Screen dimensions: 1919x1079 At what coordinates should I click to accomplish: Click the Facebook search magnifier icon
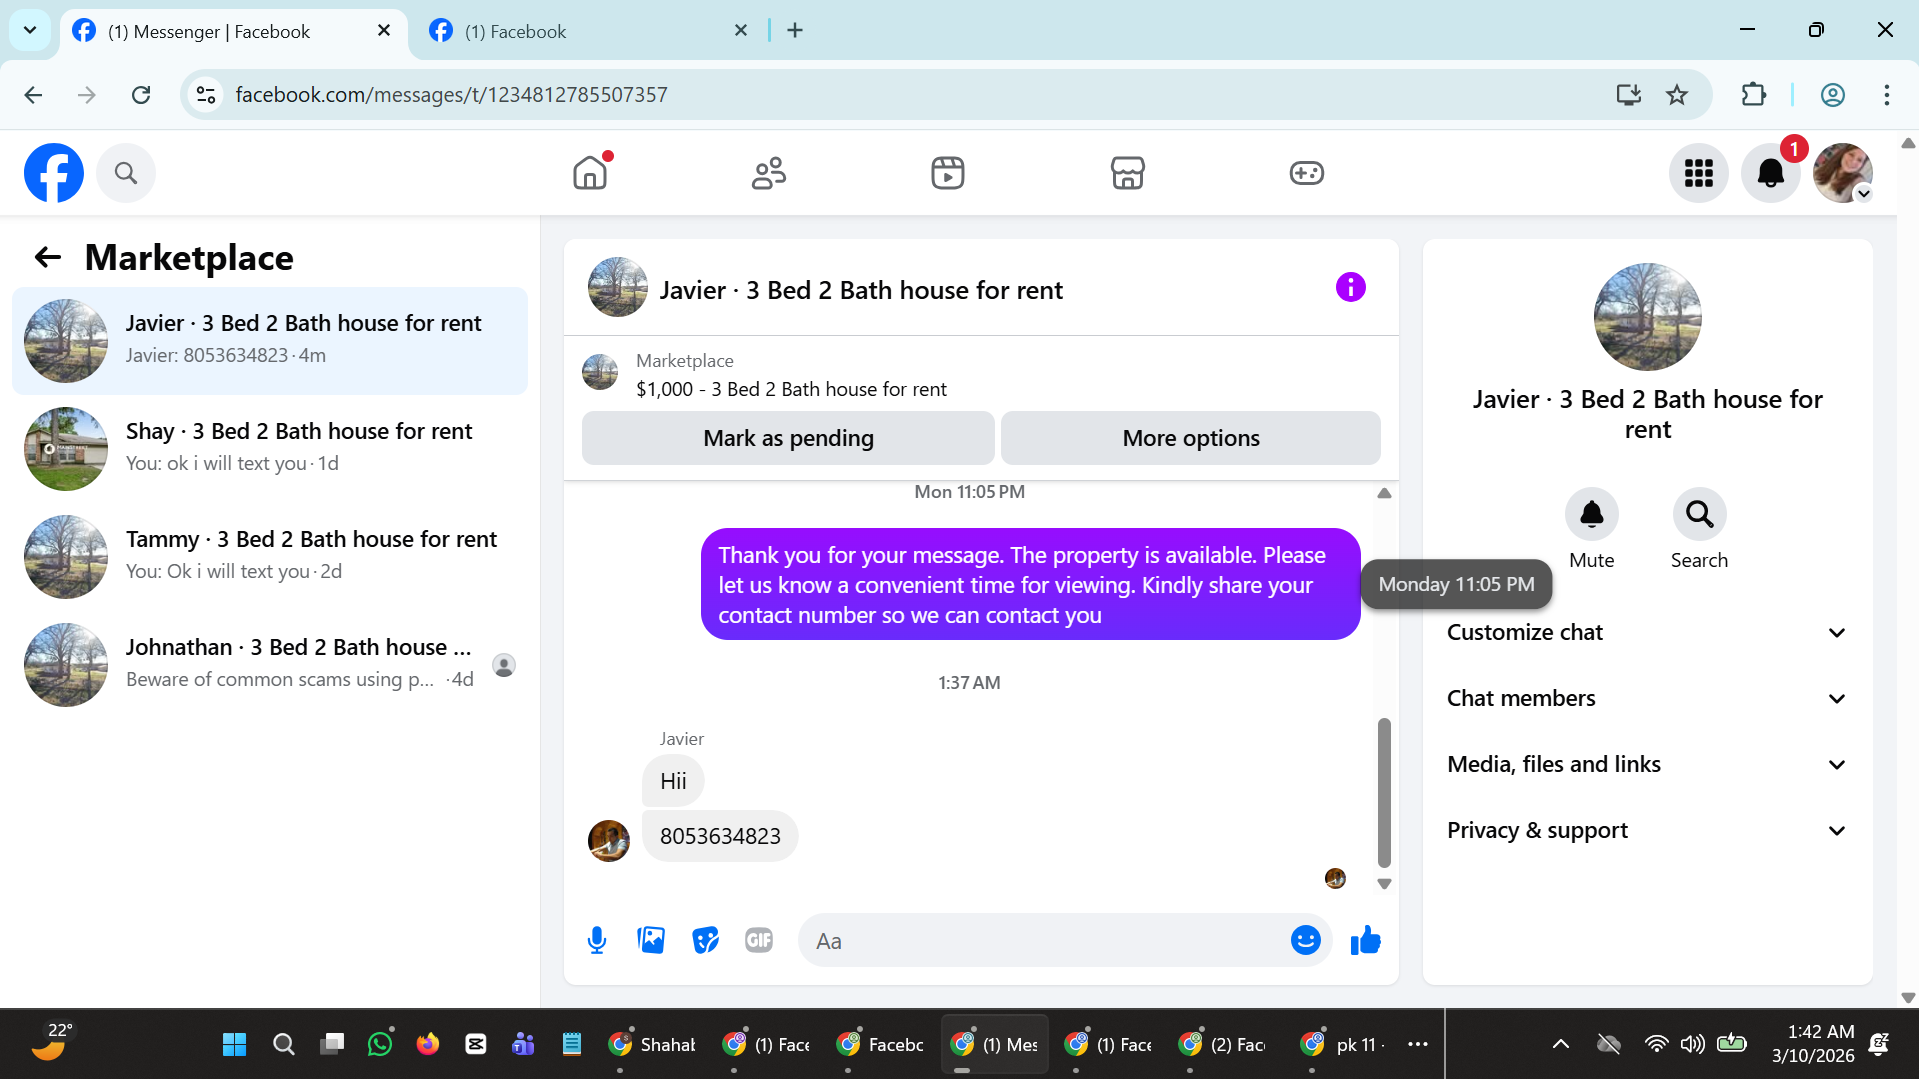[126, 173]
